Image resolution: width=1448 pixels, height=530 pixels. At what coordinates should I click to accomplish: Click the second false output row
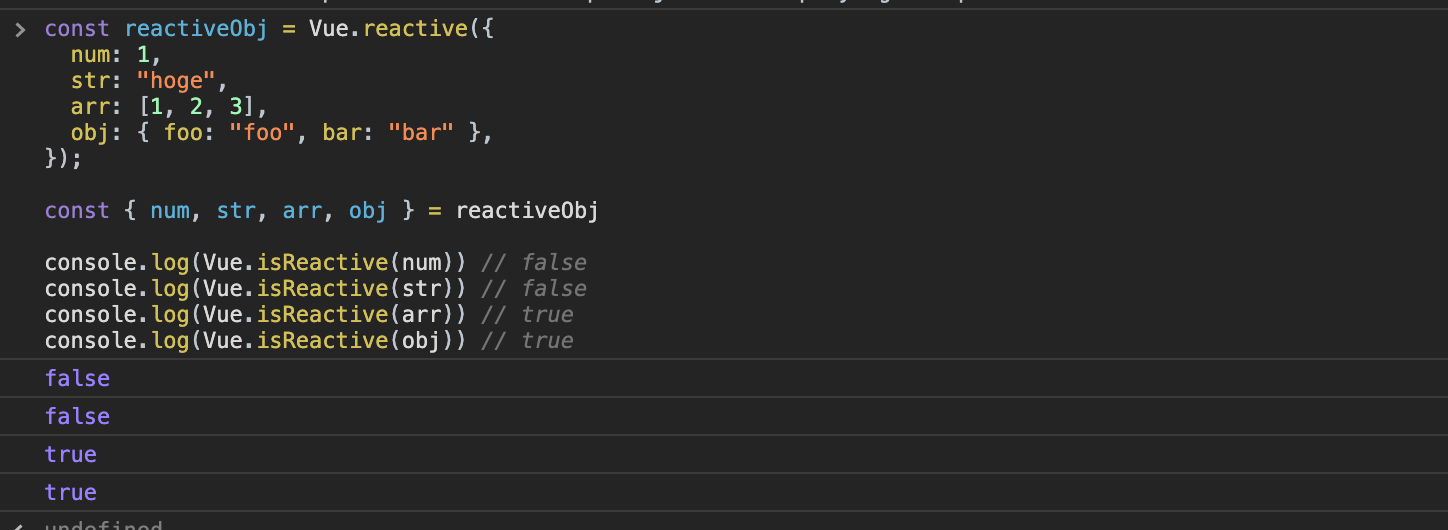[x=77, y=416]
